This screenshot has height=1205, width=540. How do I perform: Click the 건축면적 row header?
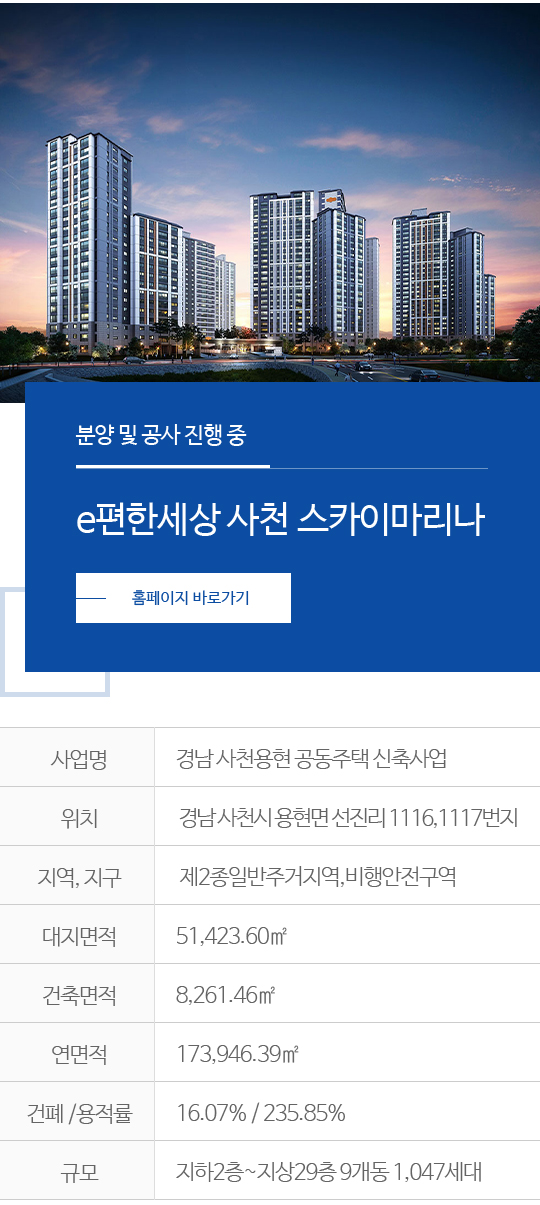[78, 994]
